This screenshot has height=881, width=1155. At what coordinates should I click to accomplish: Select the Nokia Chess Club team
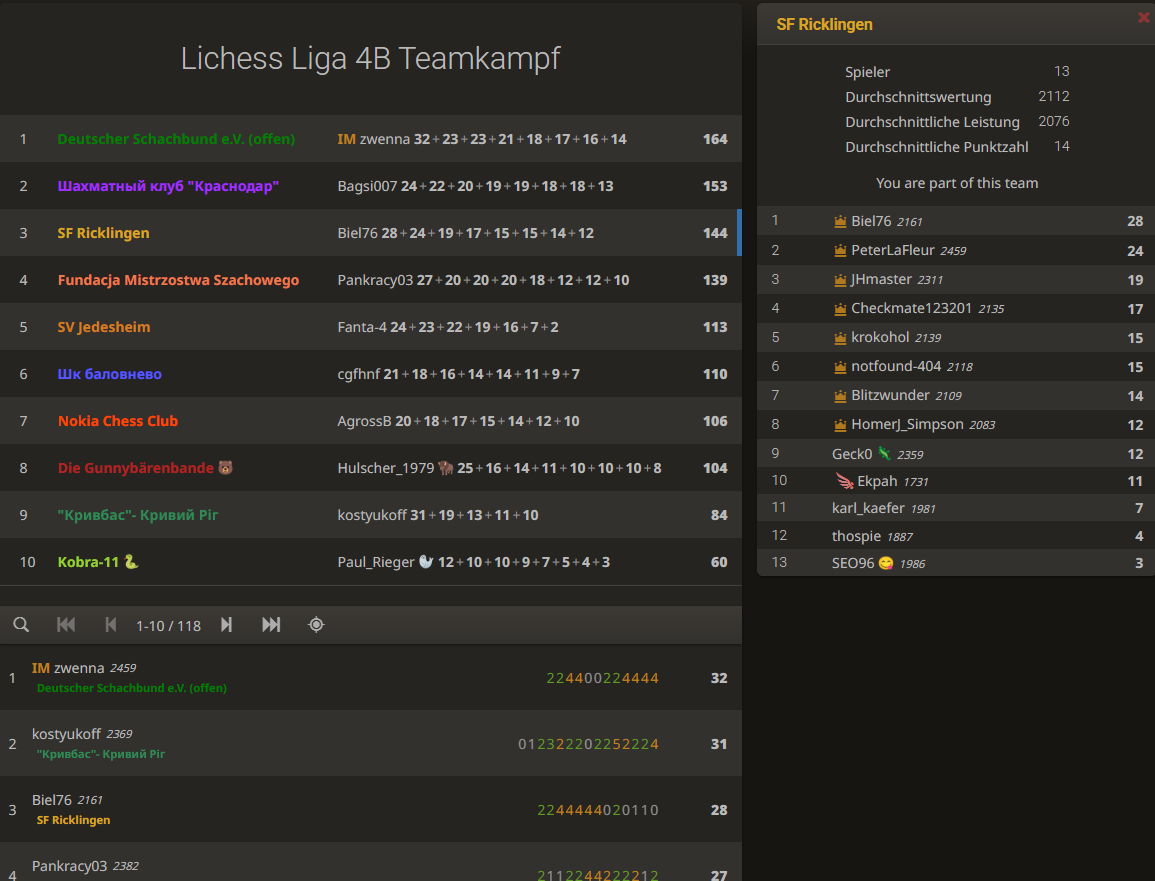118,421
